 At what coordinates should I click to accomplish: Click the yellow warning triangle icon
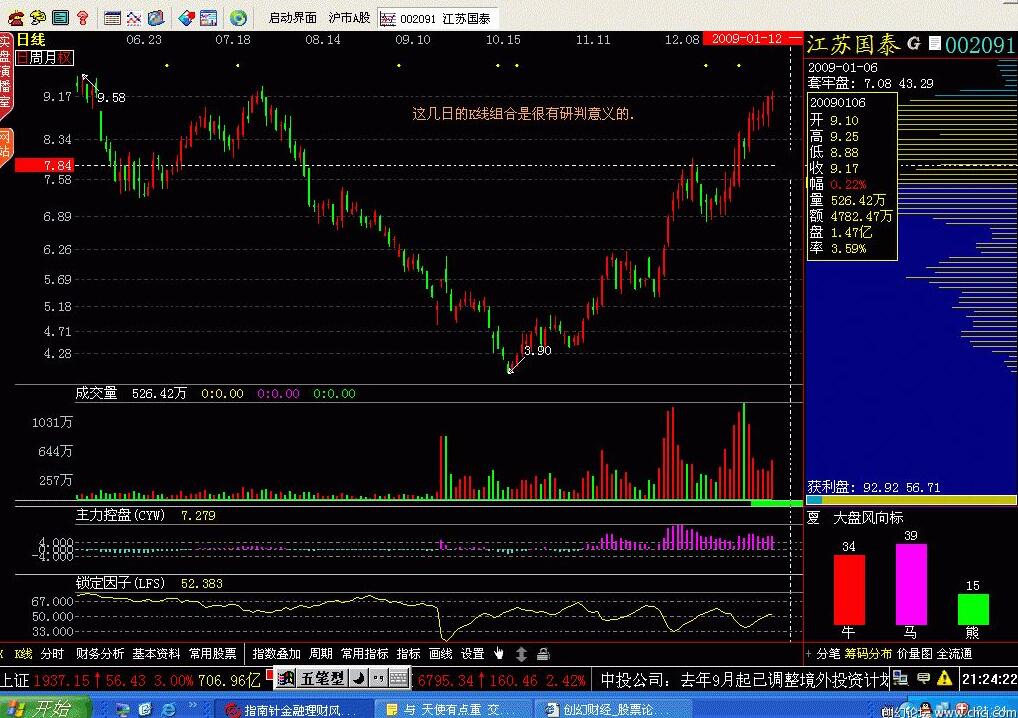tap(945, 679)
